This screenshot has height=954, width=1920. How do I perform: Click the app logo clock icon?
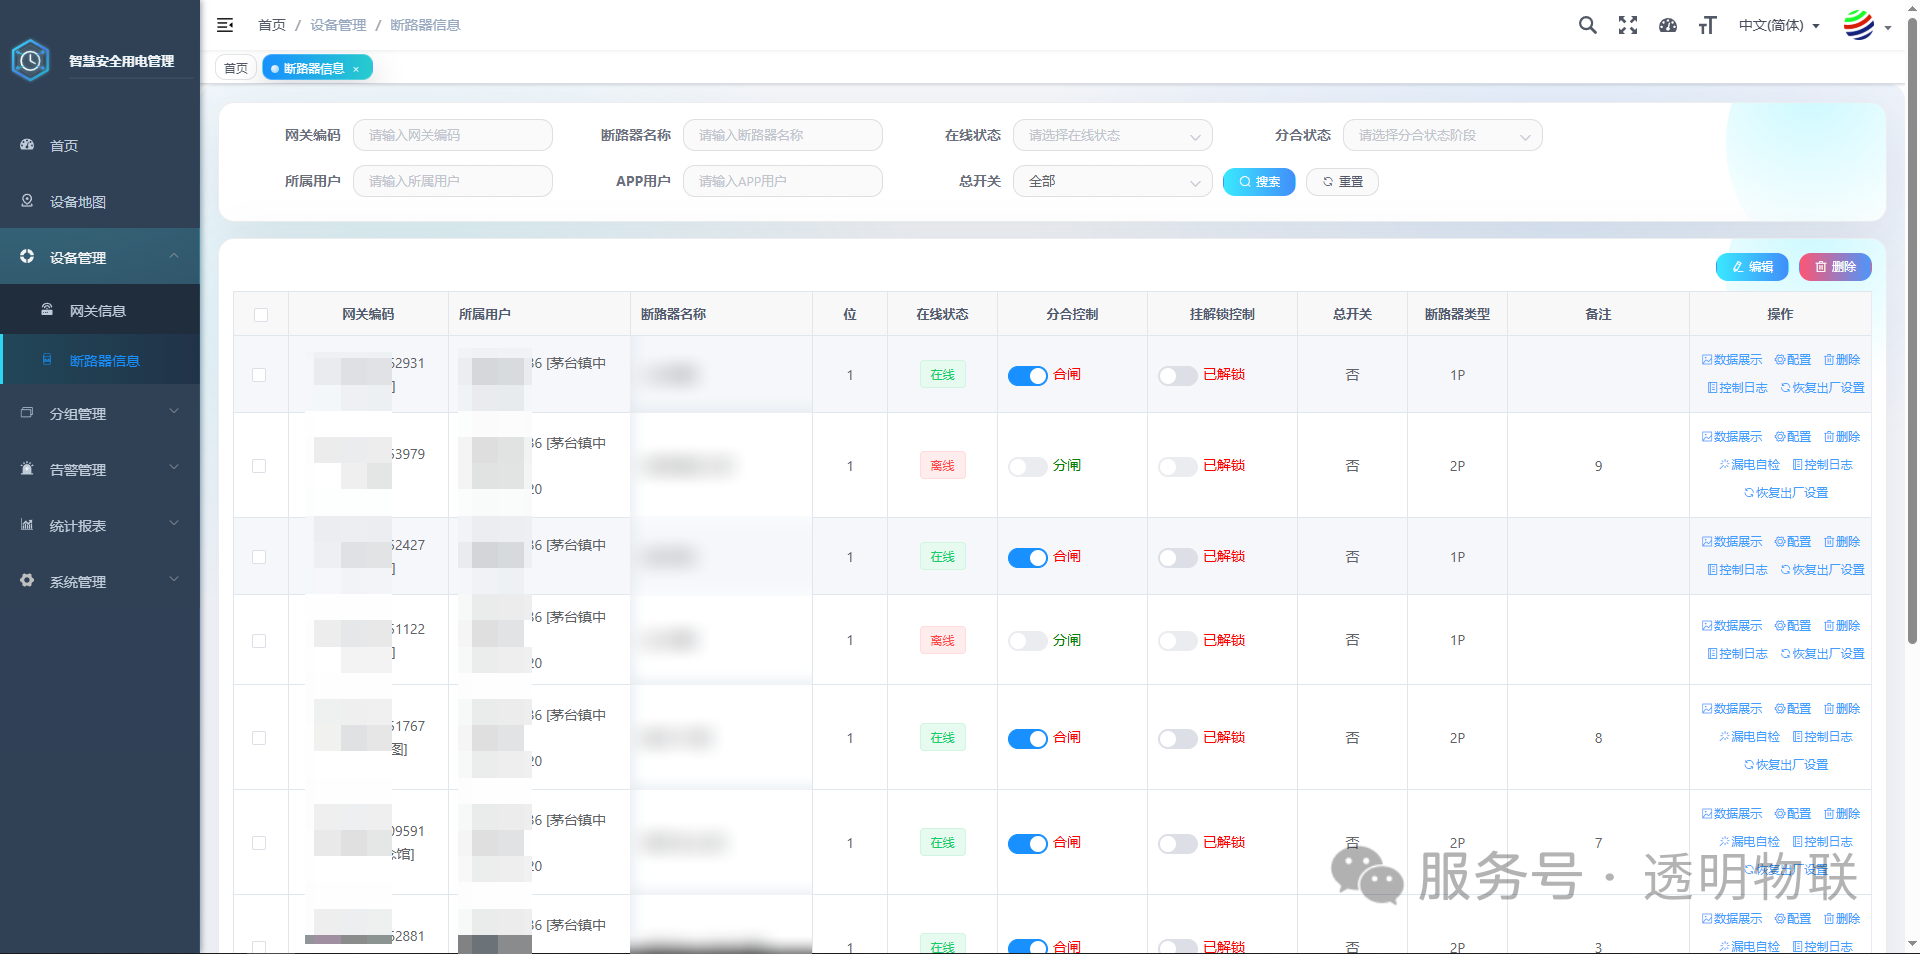click(30, 61)
